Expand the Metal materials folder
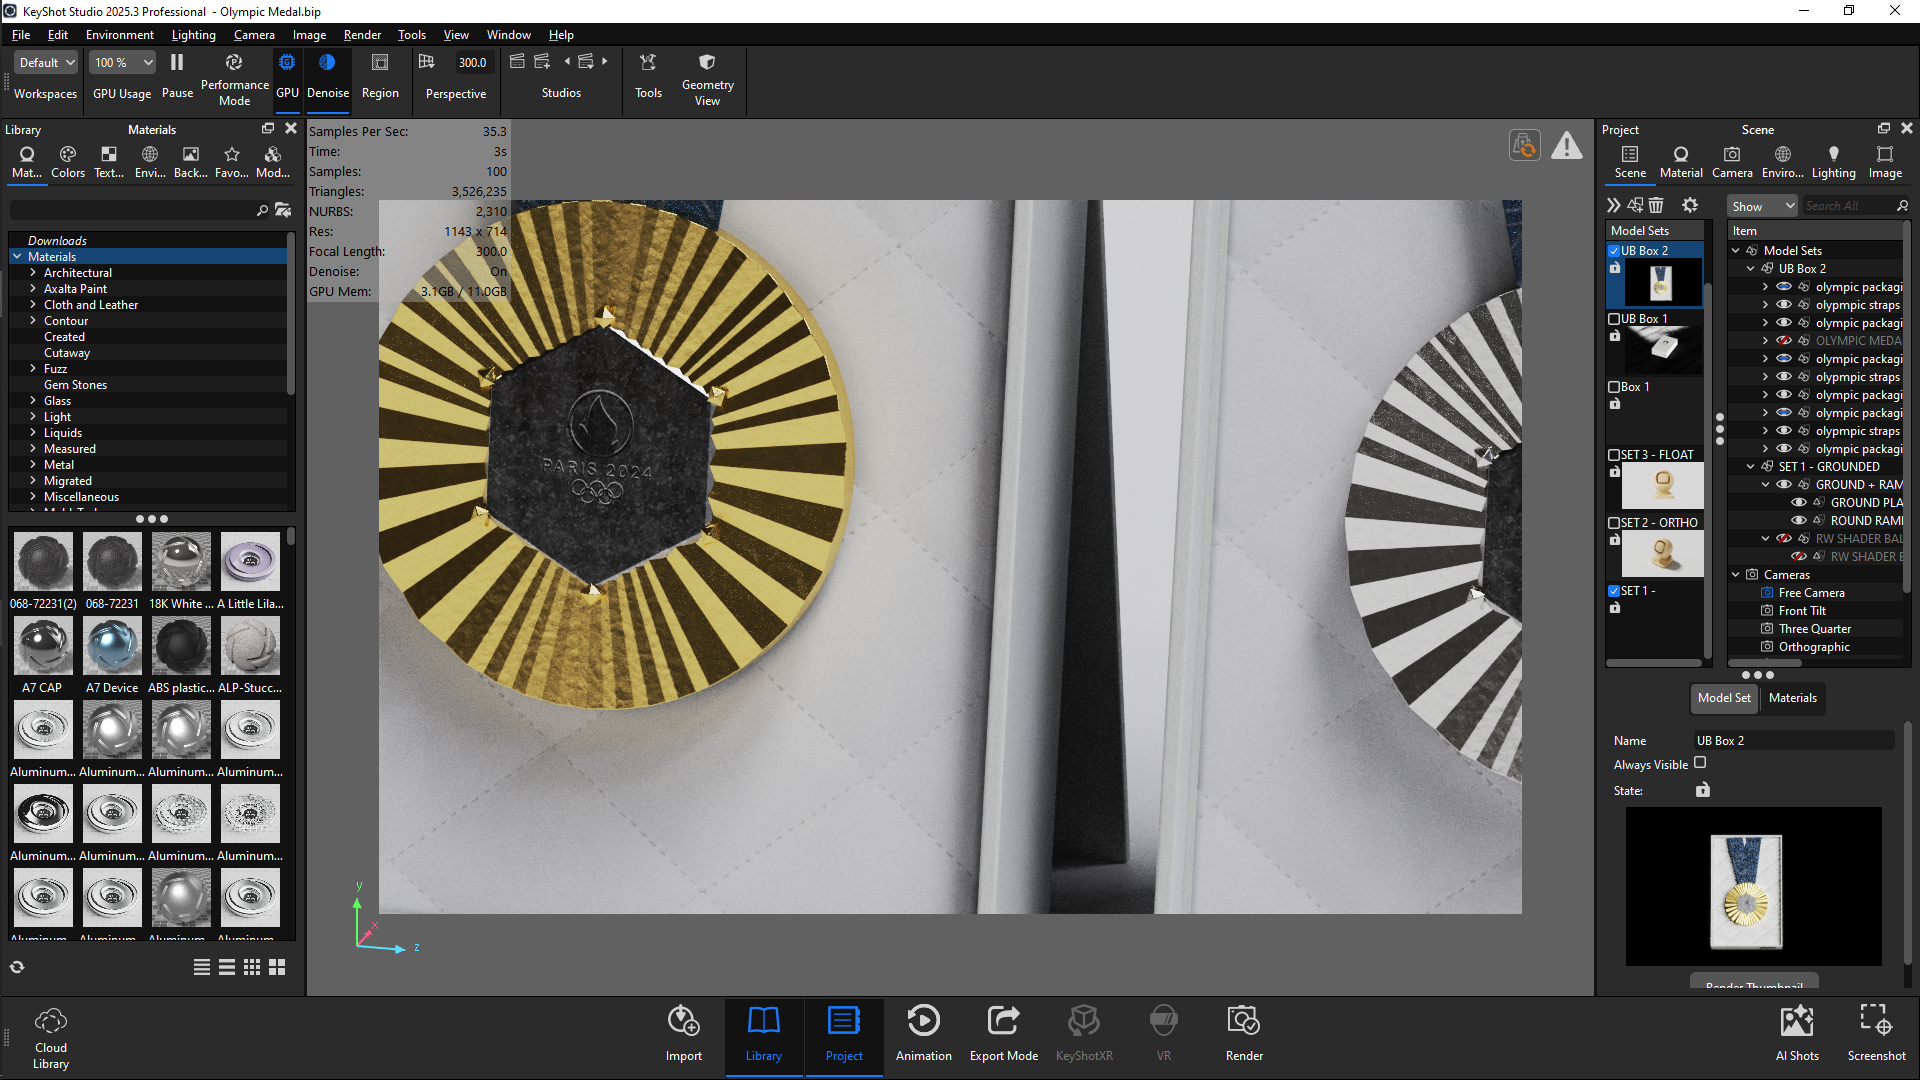Screen dimensions: 1920x1080 (x=33, y=465)
